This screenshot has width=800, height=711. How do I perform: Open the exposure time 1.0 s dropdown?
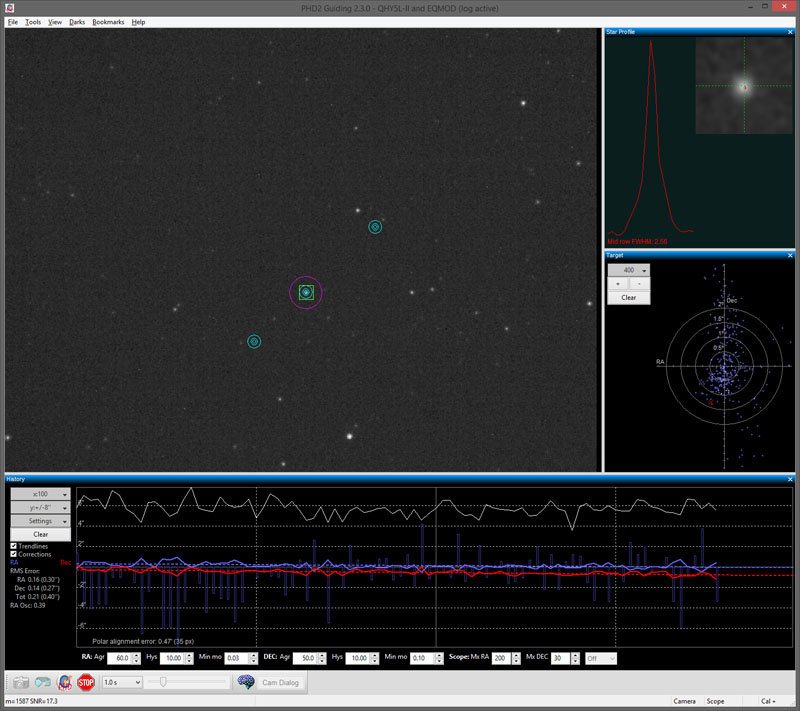click(x=121, y=682)
